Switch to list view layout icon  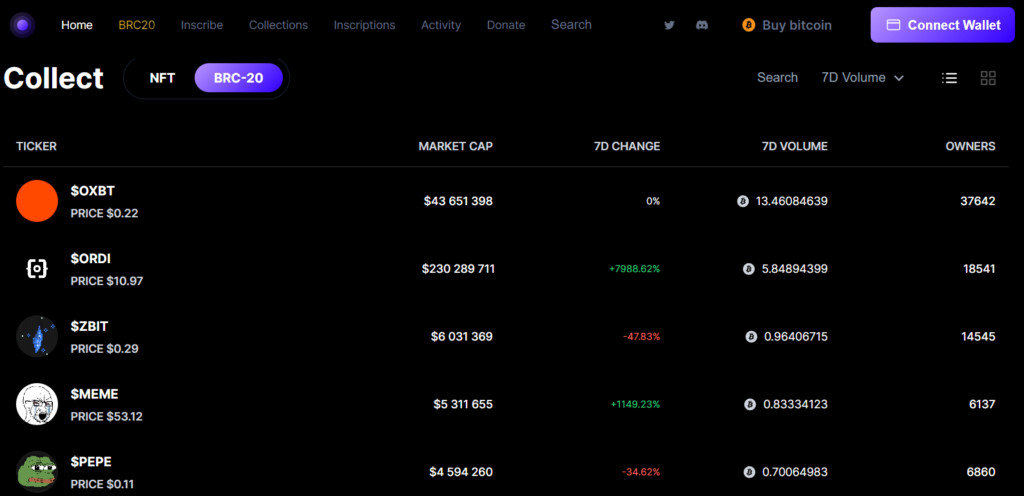950,78
